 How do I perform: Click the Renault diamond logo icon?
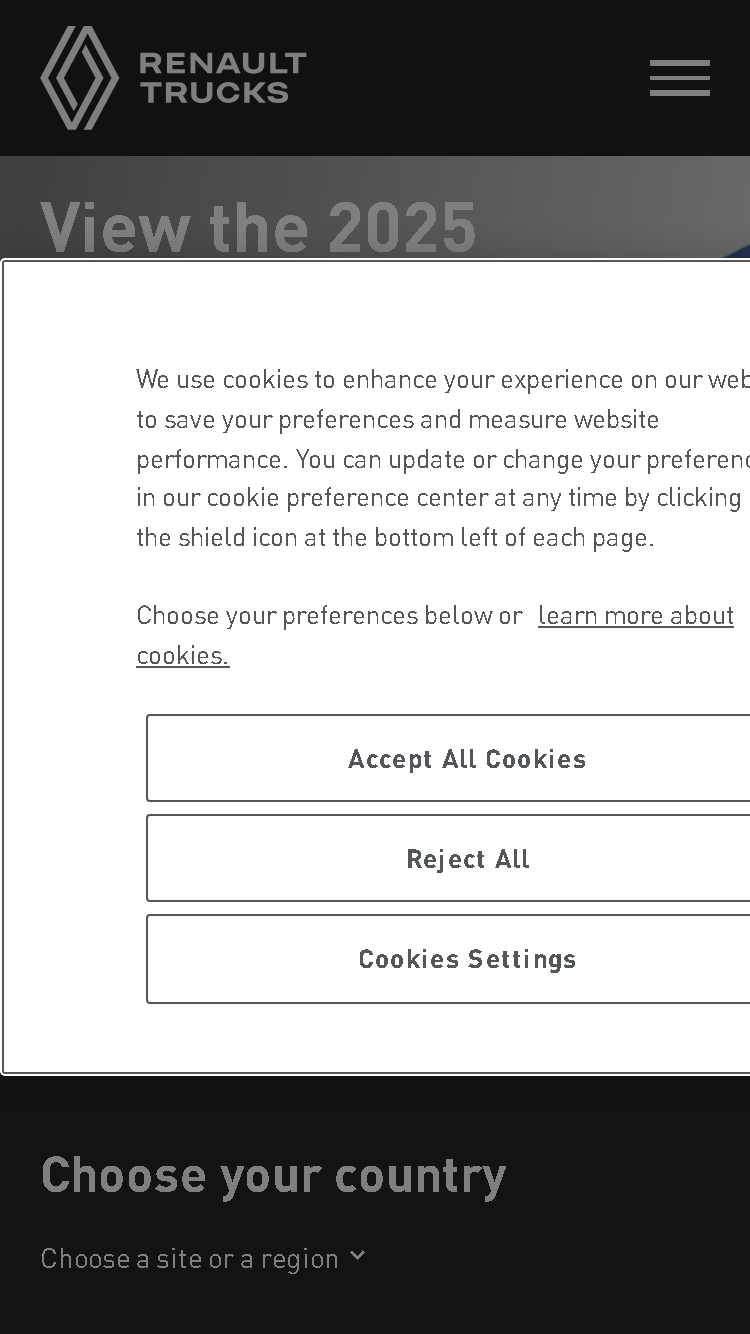79,78
